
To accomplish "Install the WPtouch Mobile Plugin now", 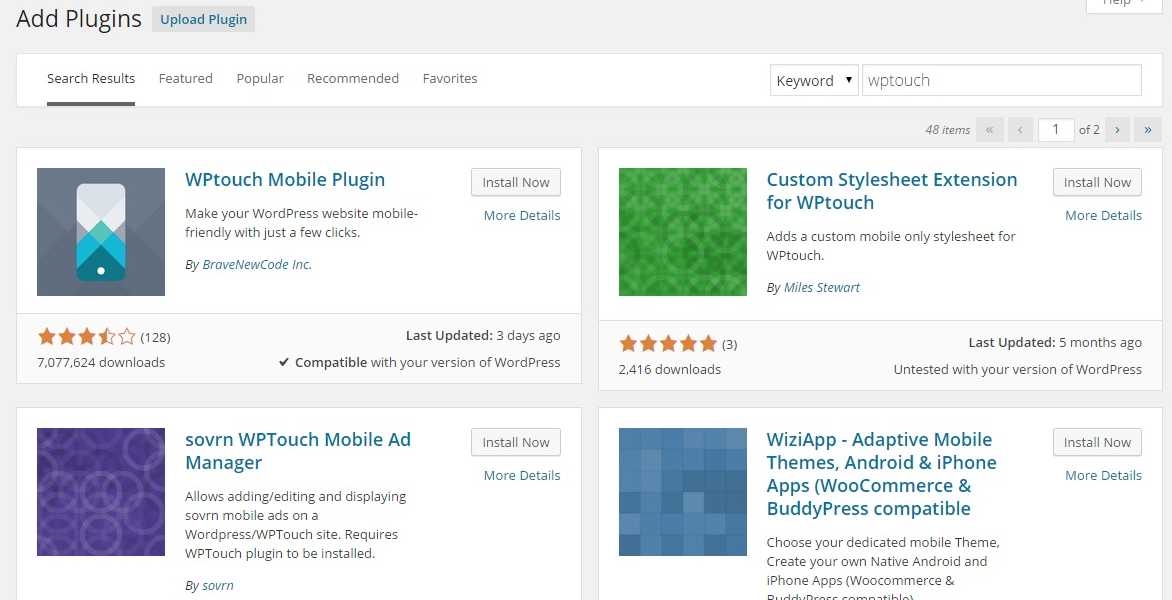I will [x=515, y=182].
